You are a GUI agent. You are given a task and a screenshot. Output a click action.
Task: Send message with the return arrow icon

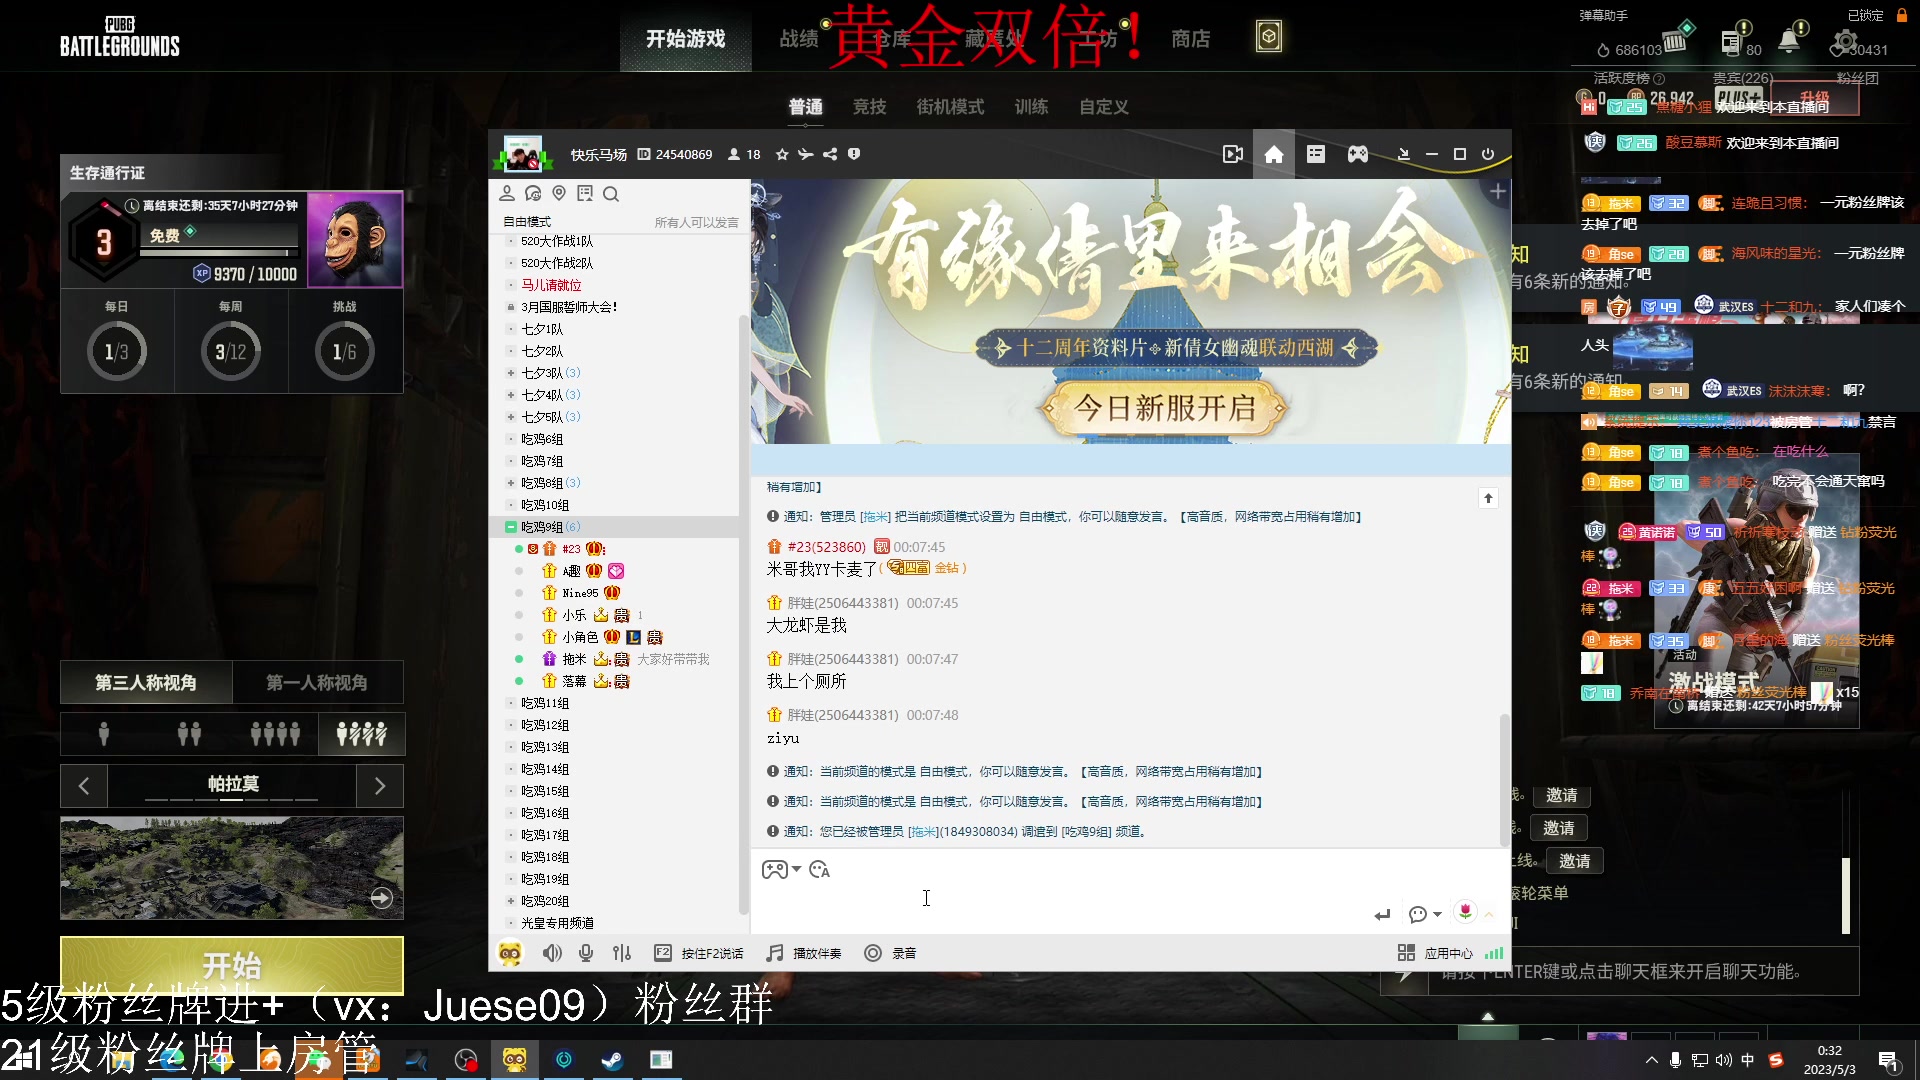pos(1382,914)
